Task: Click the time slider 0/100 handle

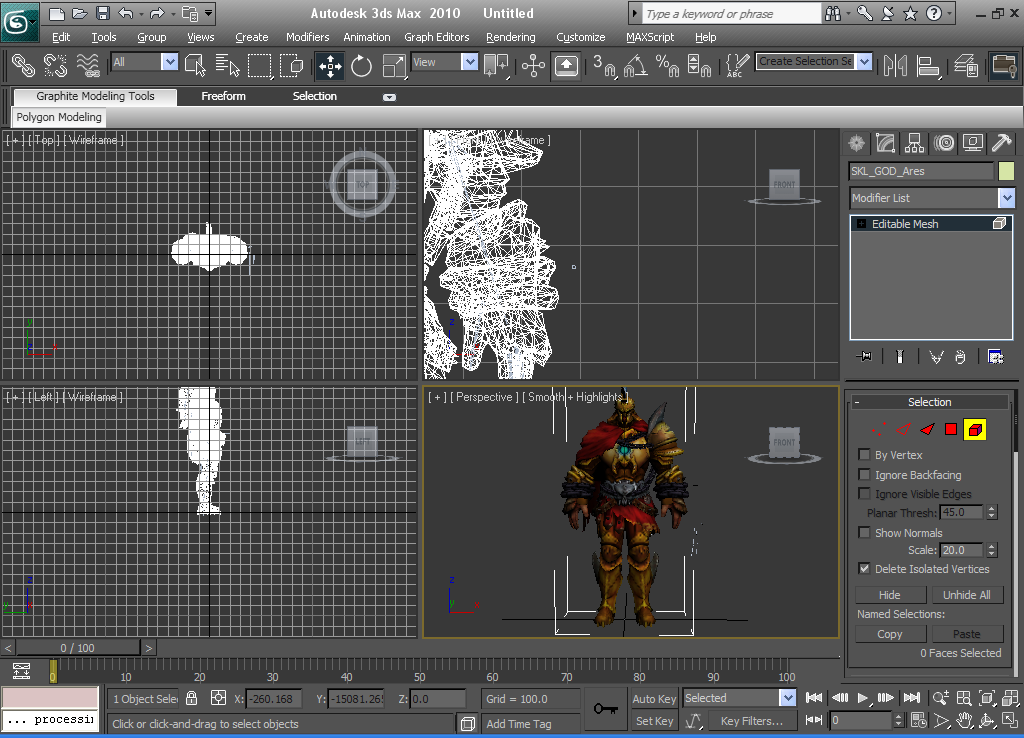Action: 78,648
